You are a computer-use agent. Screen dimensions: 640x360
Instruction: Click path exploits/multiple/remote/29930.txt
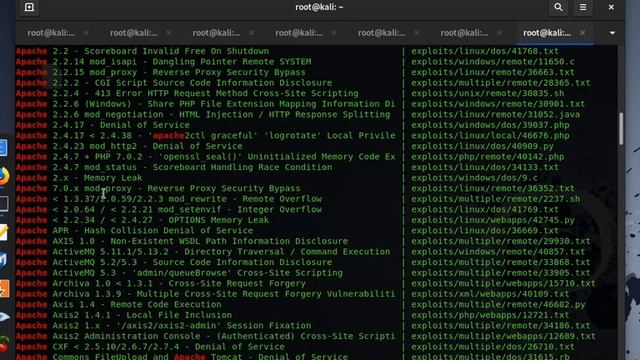pyautogui.click(x=501, y=241)
